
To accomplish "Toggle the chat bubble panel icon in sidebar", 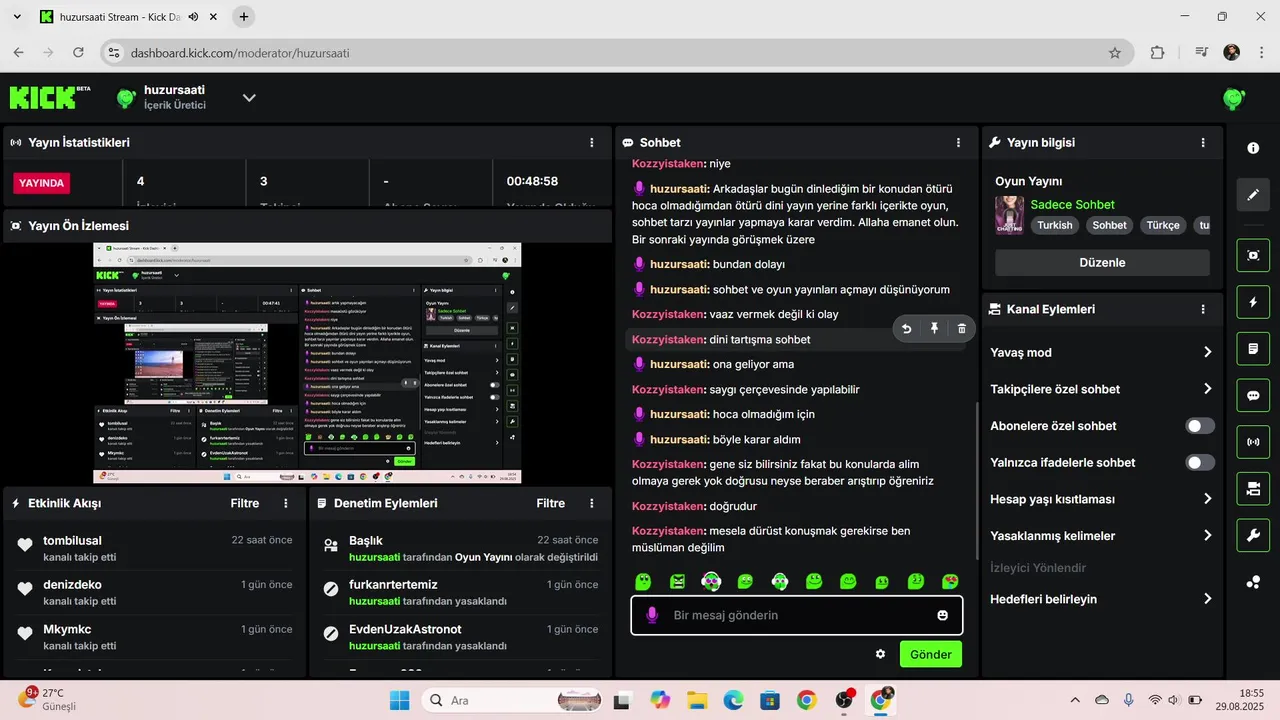I will coord(1253,395).
